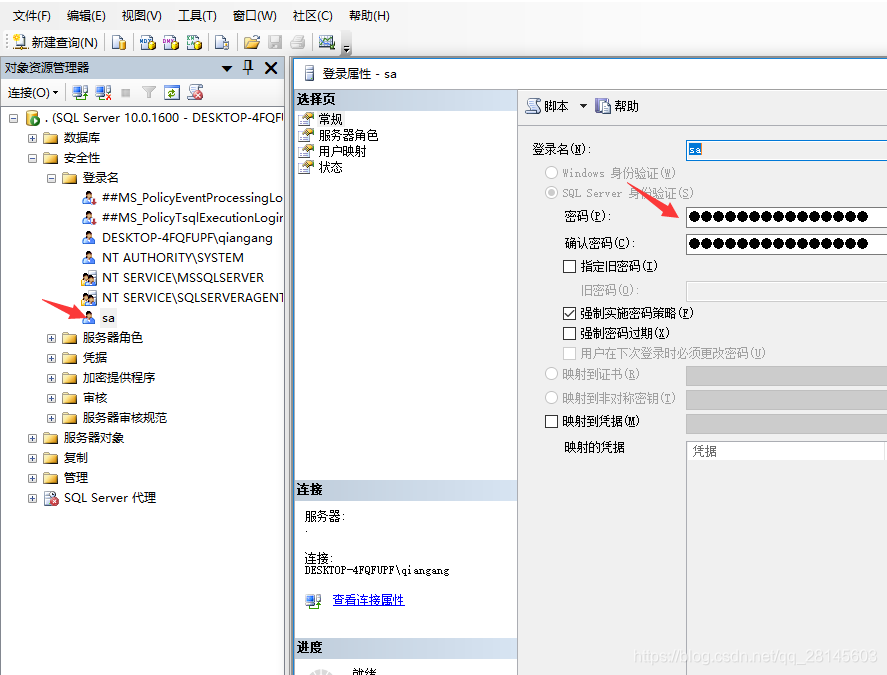
Task: Click the 登录名 input field
Action: click(x=786, y=150)
